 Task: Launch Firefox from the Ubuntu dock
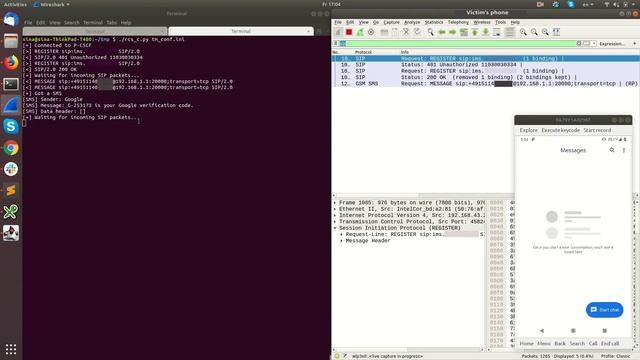(x=11, y=62)
